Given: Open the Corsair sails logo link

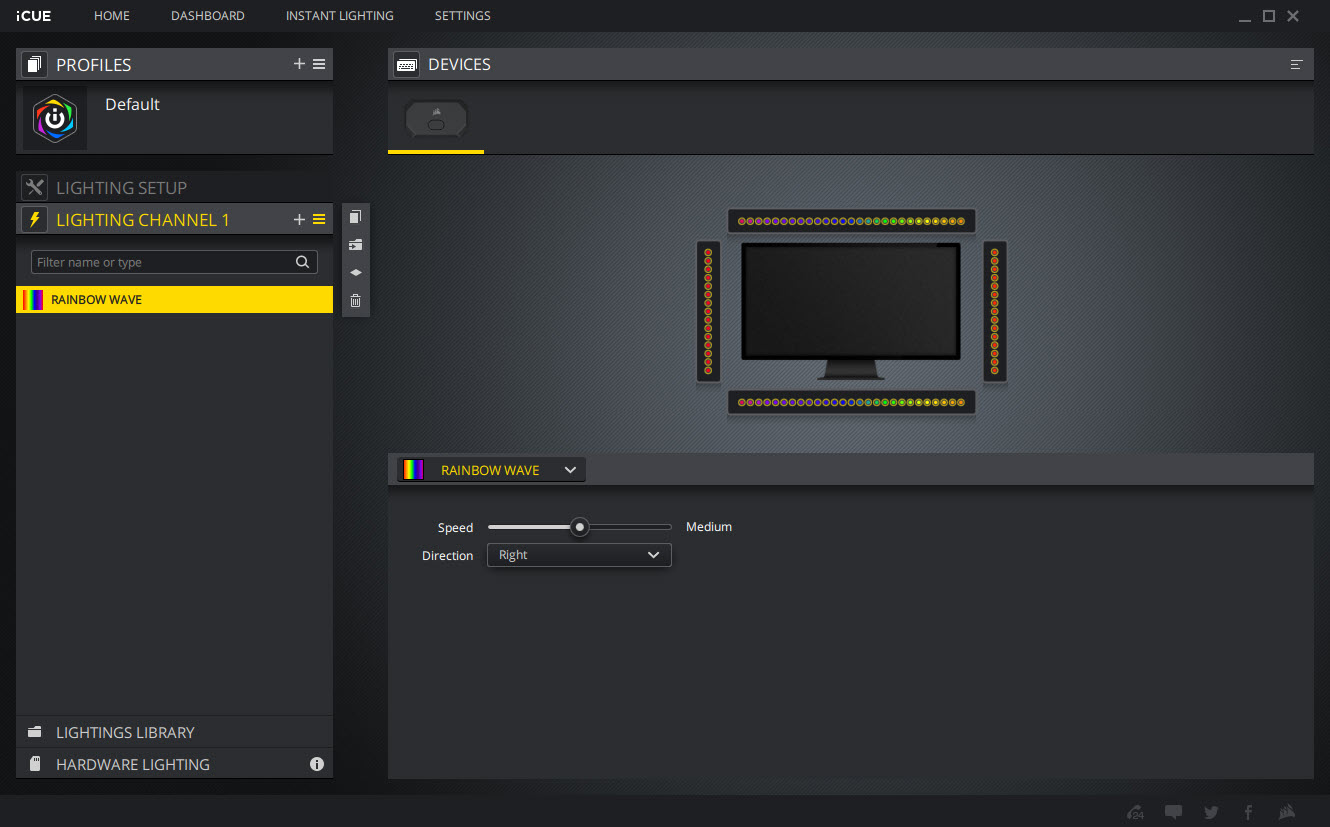Looking at the screenshot, I should 1288,812.
